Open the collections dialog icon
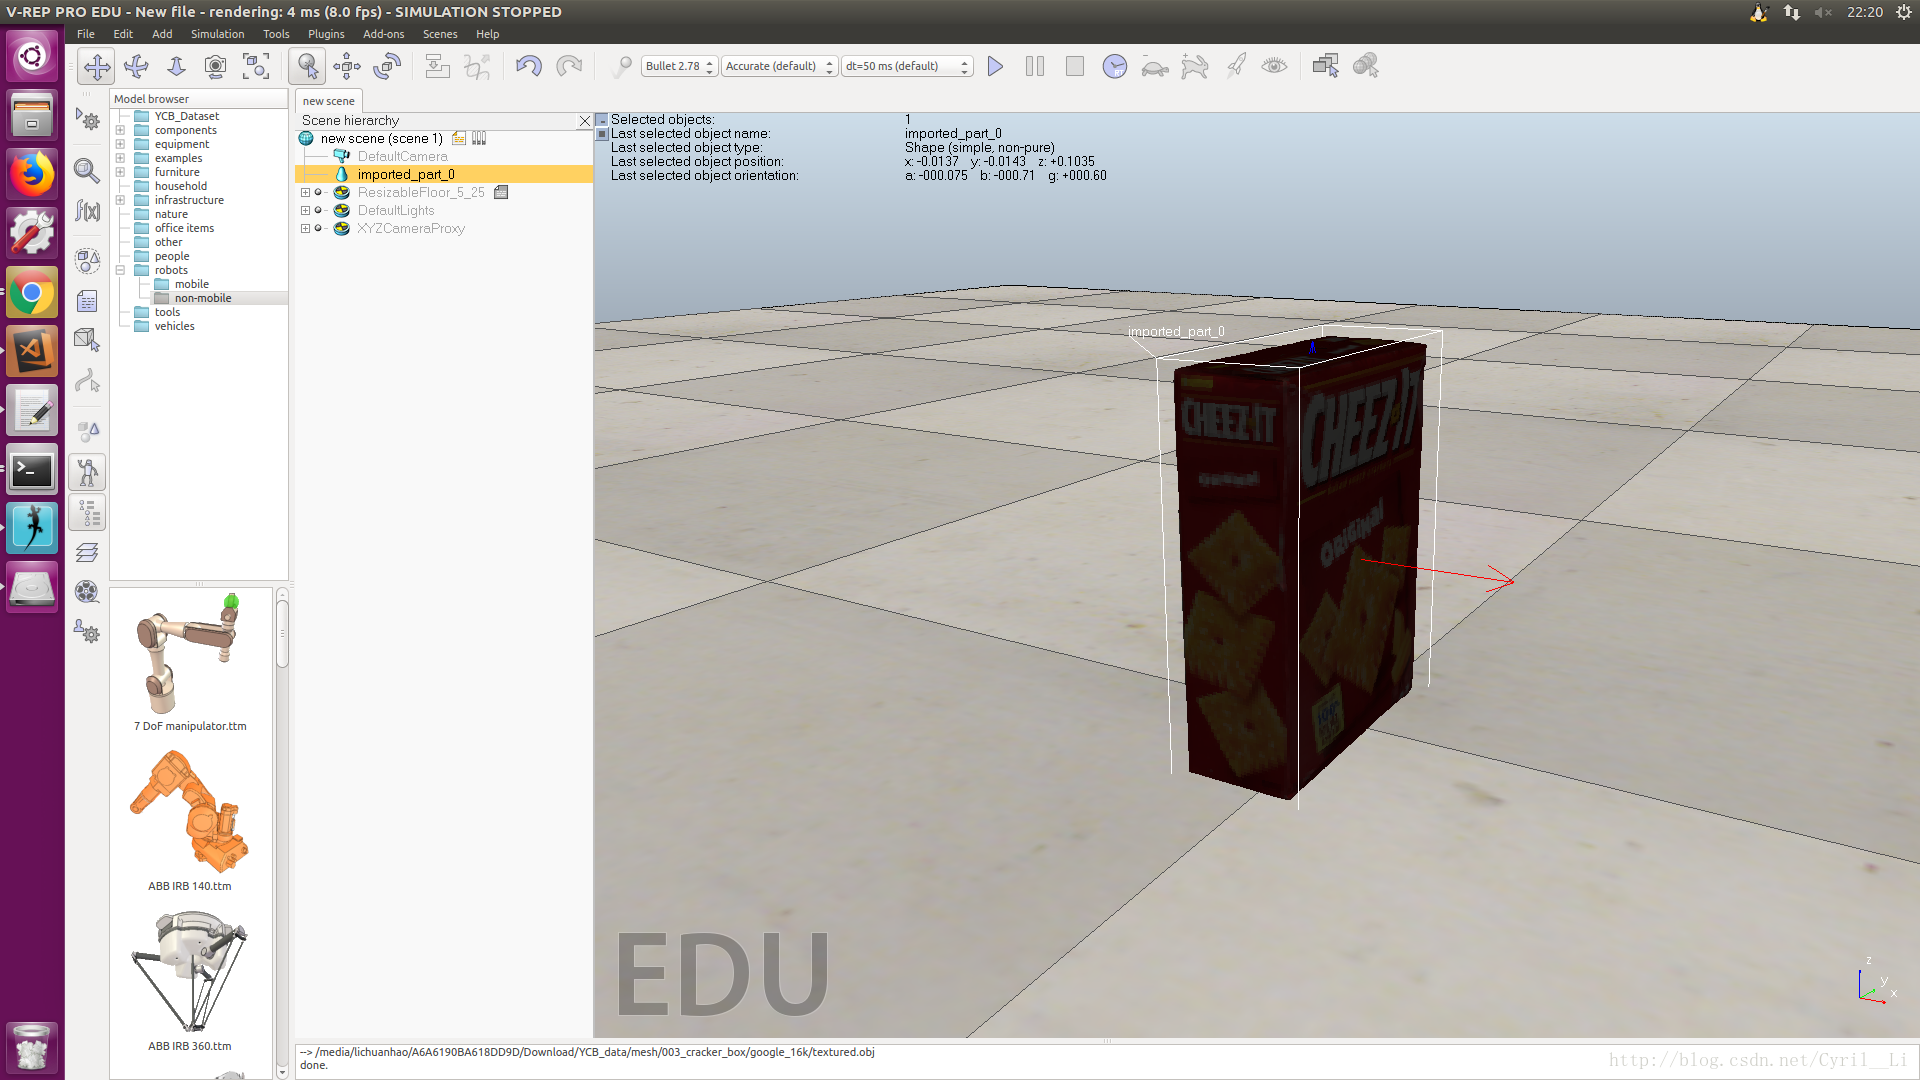The width and height of the screenshot is (1920, 1080). pyautogui.click(x=87, y=261)
